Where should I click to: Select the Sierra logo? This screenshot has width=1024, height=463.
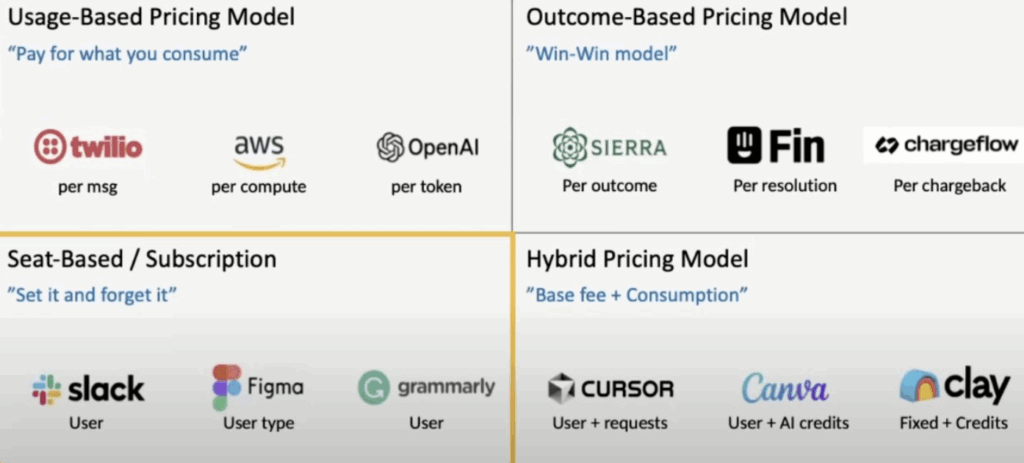pos(609,147)
